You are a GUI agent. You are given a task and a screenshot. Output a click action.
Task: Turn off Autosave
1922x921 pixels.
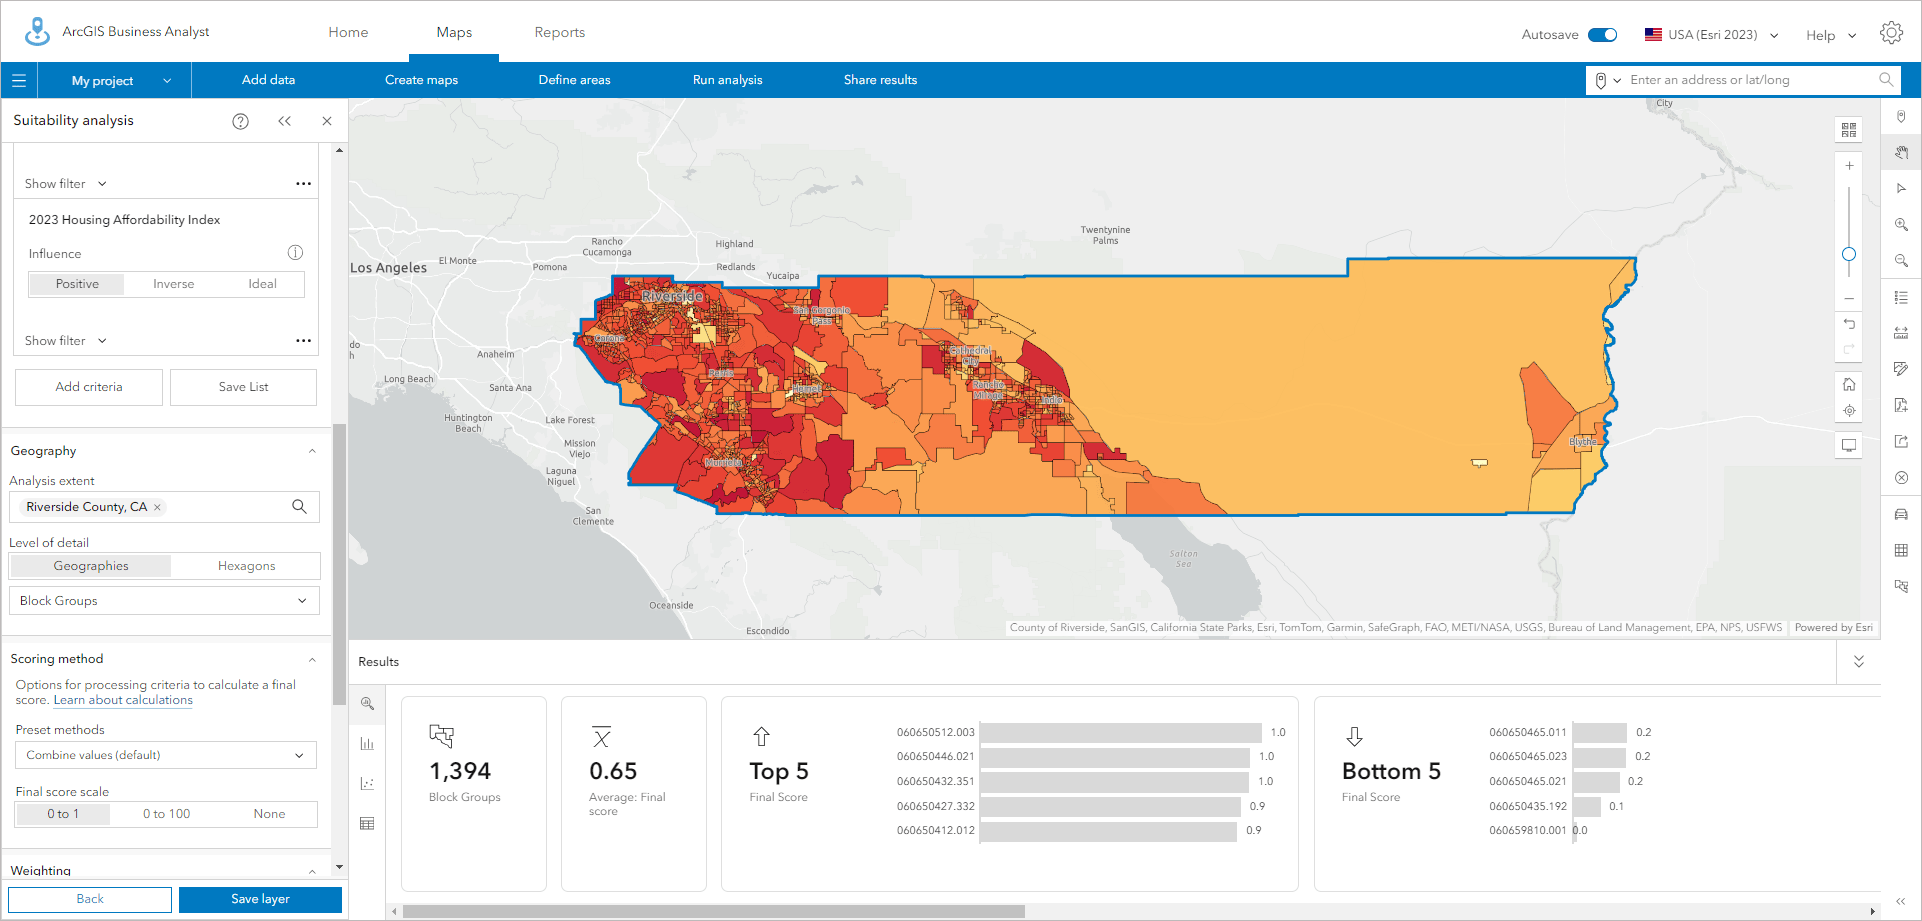1604,33
